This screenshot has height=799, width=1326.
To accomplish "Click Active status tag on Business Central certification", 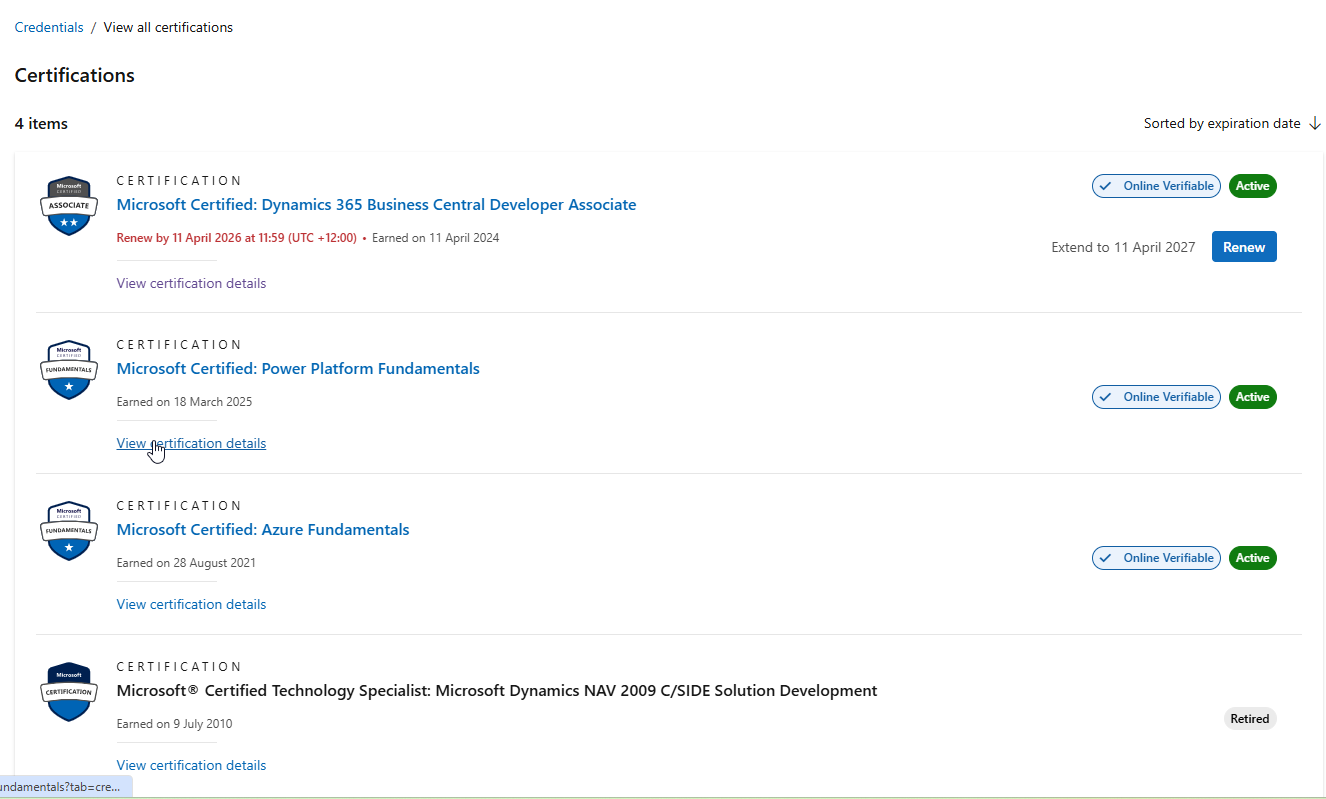I will (1252, 186).
